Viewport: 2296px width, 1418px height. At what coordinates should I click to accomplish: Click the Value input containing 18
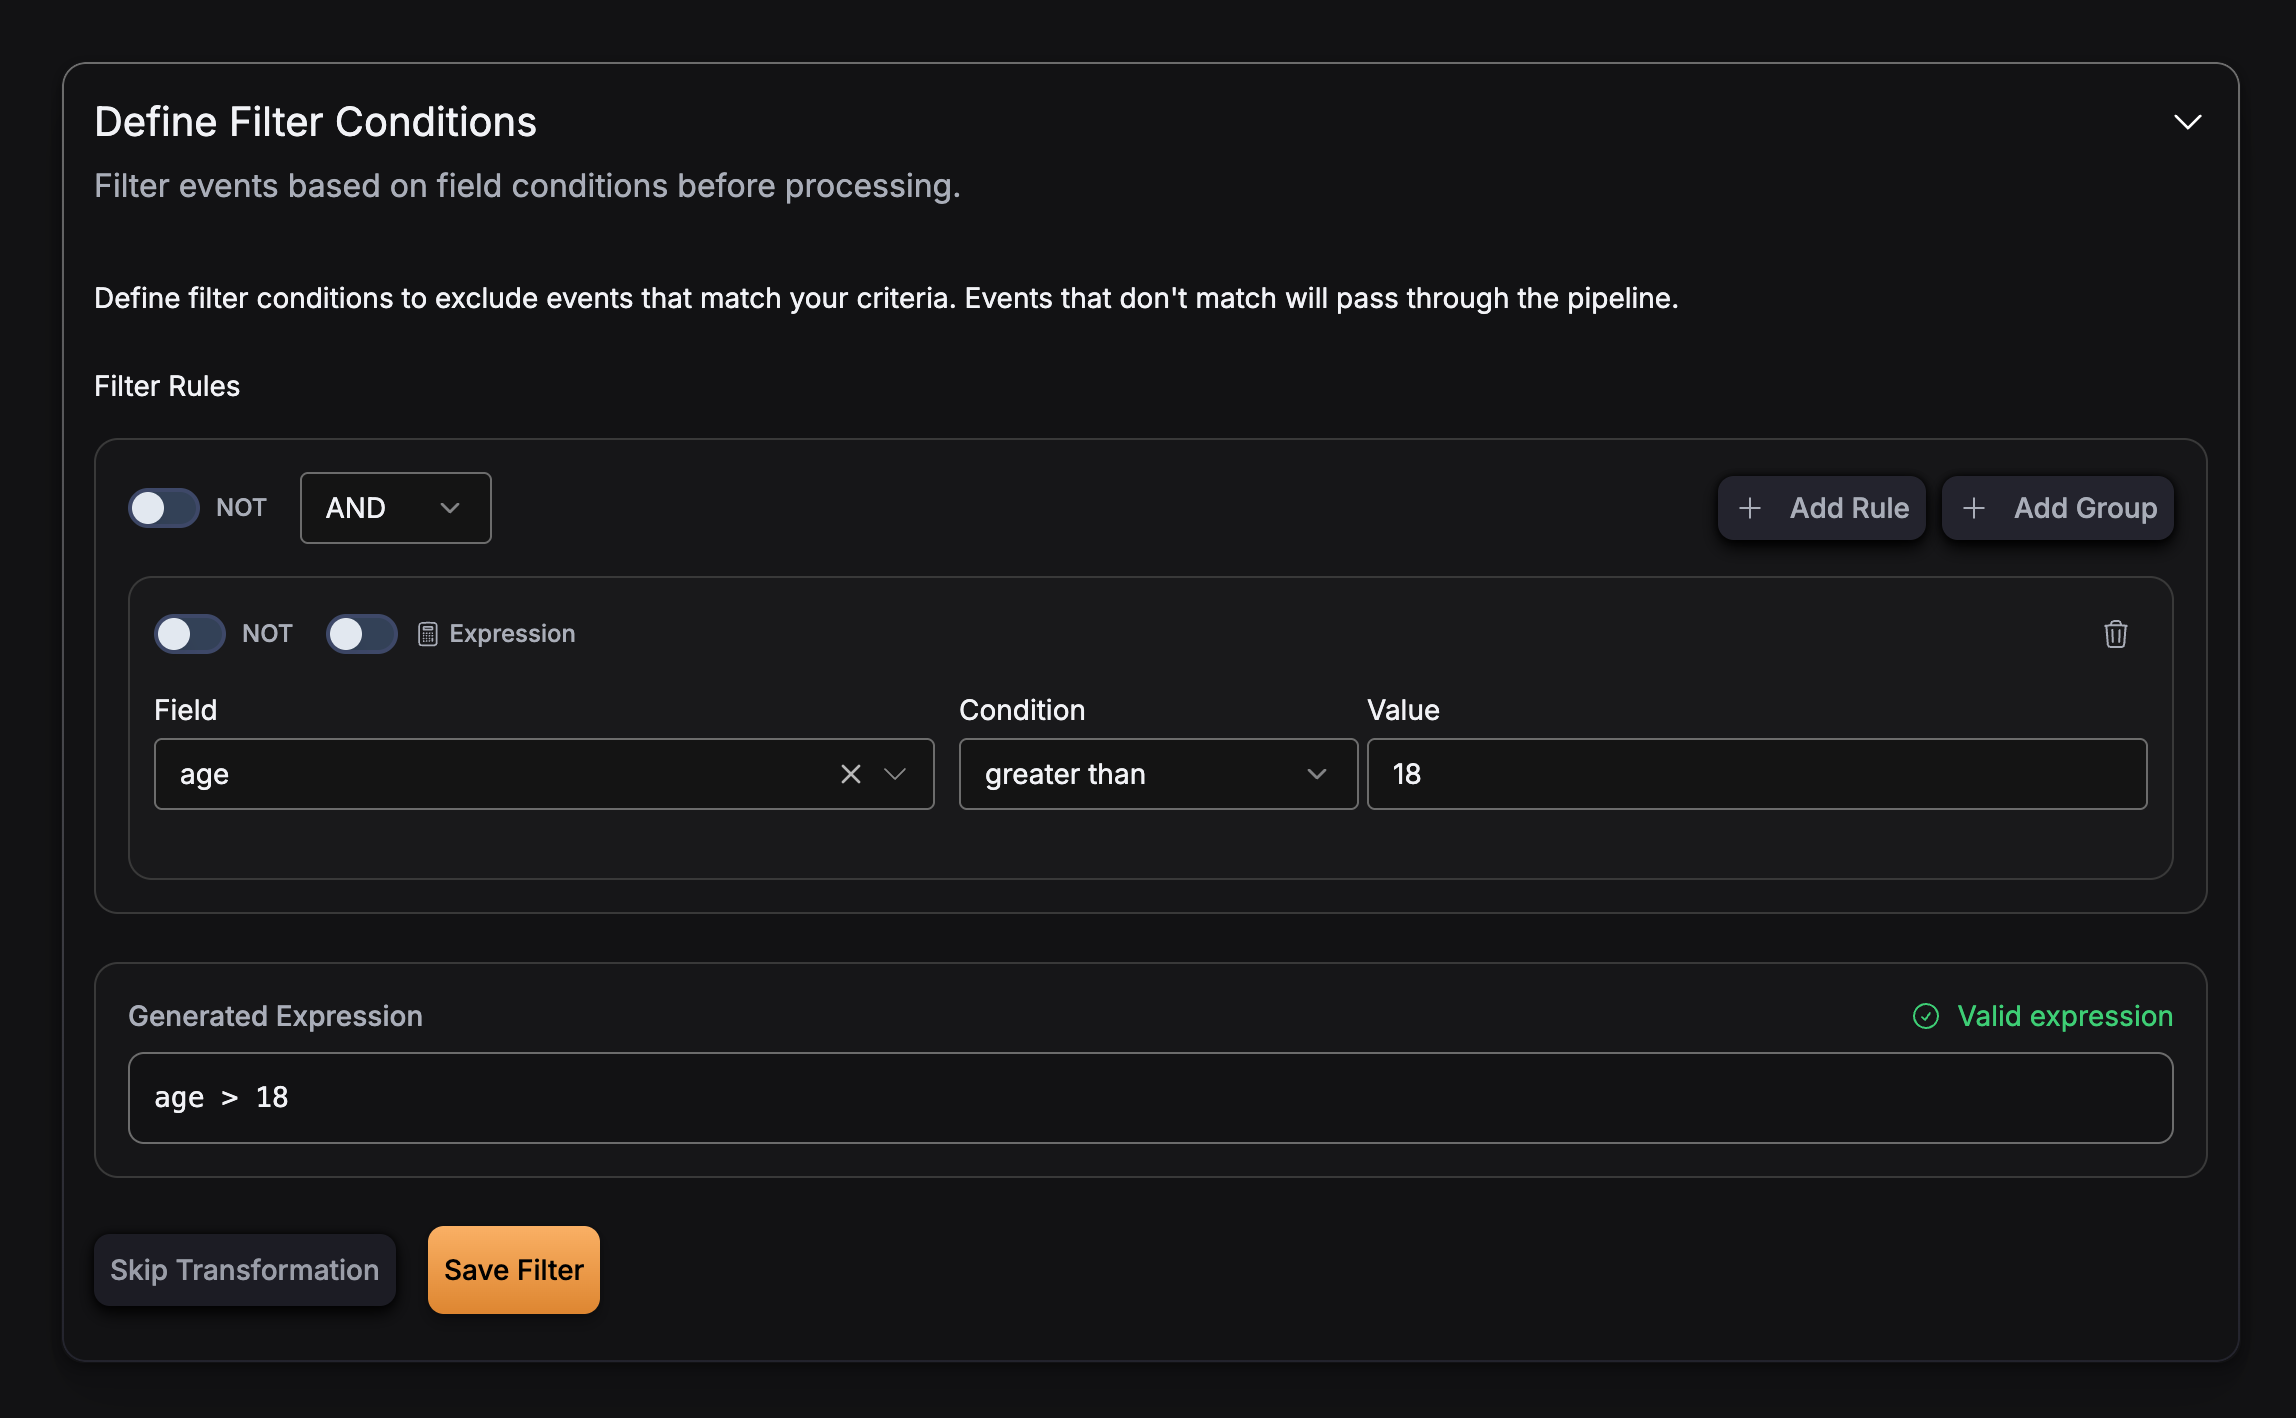[x=1756, y=774]
